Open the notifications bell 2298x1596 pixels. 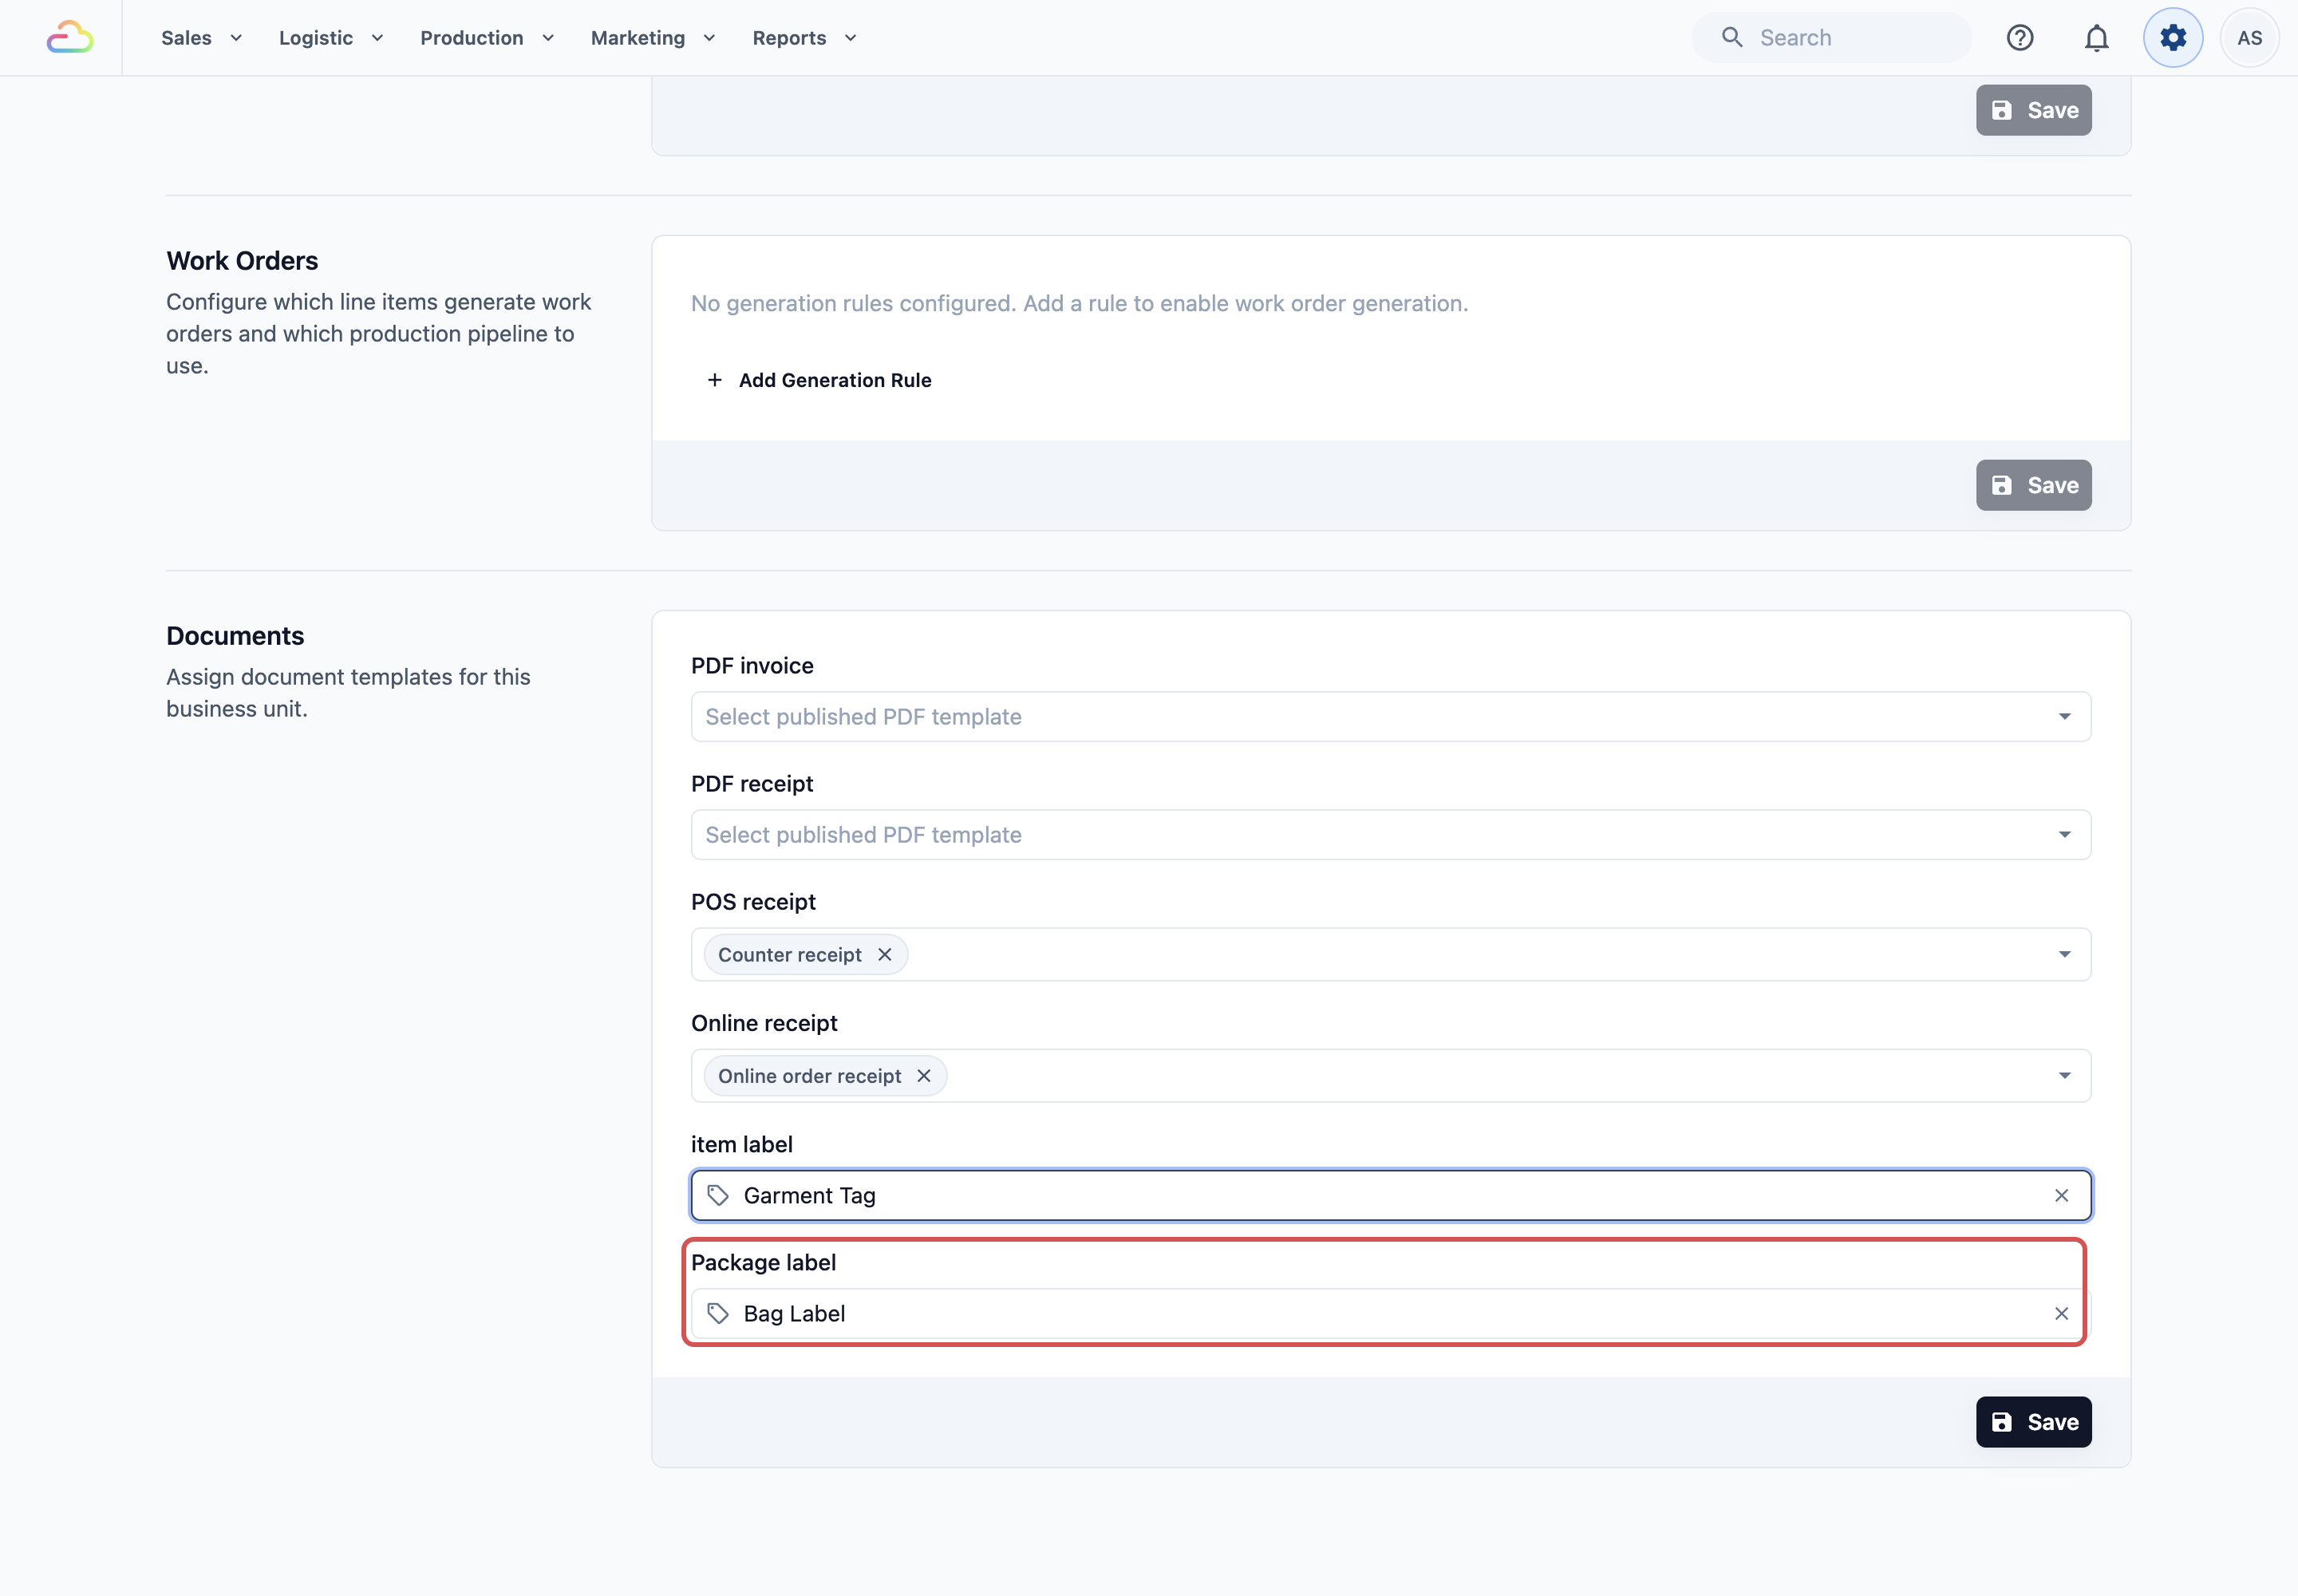2096,37
